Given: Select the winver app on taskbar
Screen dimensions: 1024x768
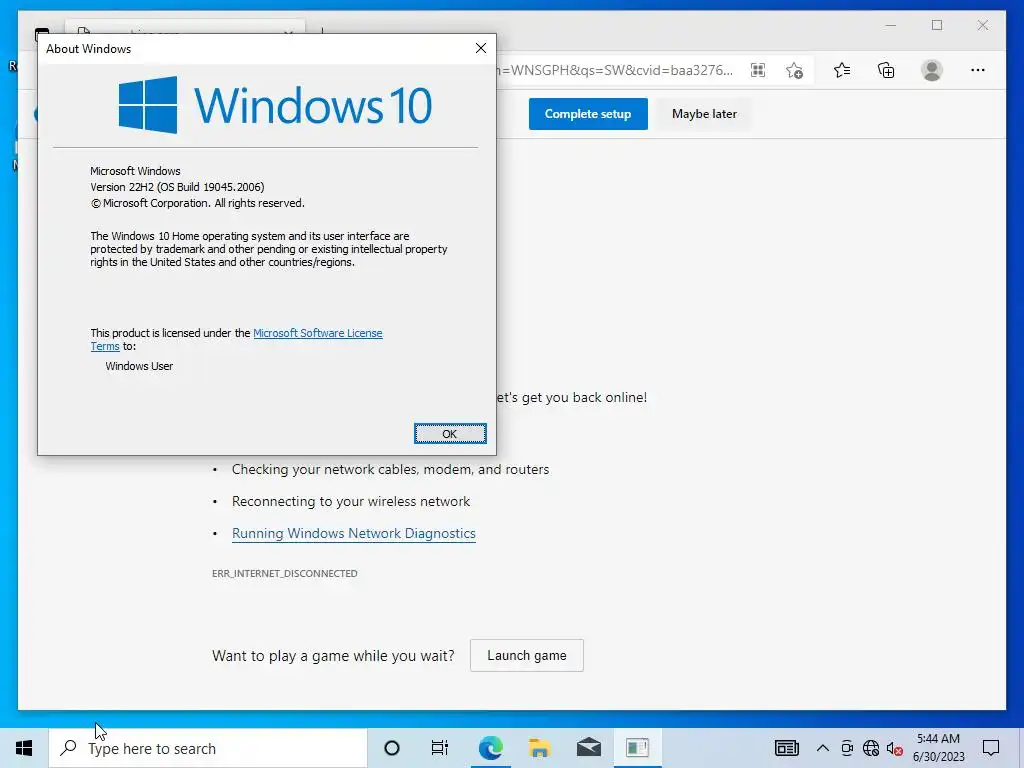Looking at the screenshot, I should [637, 748].
